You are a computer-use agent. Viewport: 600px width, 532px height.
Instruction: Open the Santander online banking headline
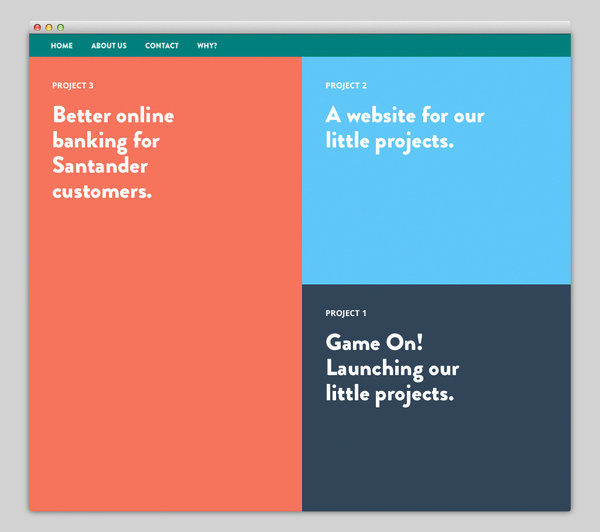click(113, 152)
